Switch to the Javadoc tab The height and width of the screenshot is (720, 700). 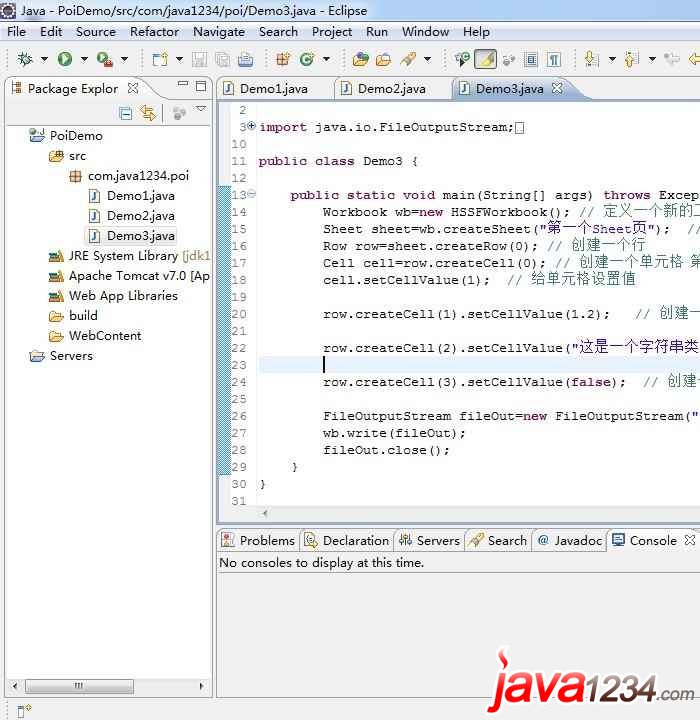570,540
